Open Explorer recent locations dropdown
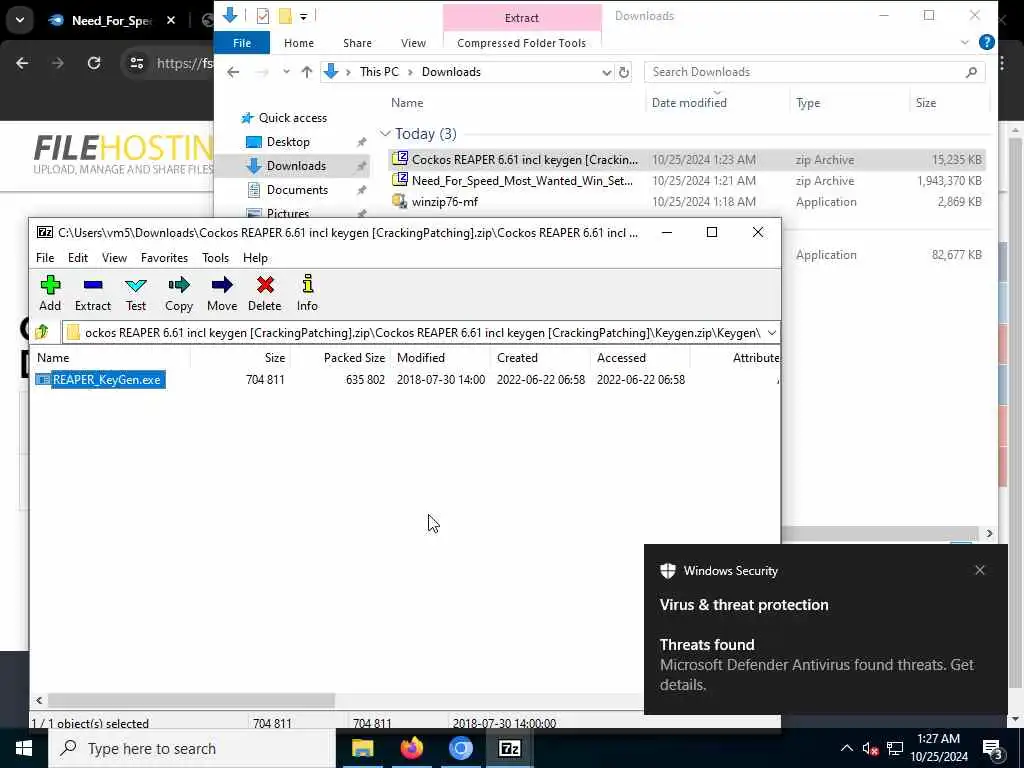Screen dimensions: 1024x768 286,72
